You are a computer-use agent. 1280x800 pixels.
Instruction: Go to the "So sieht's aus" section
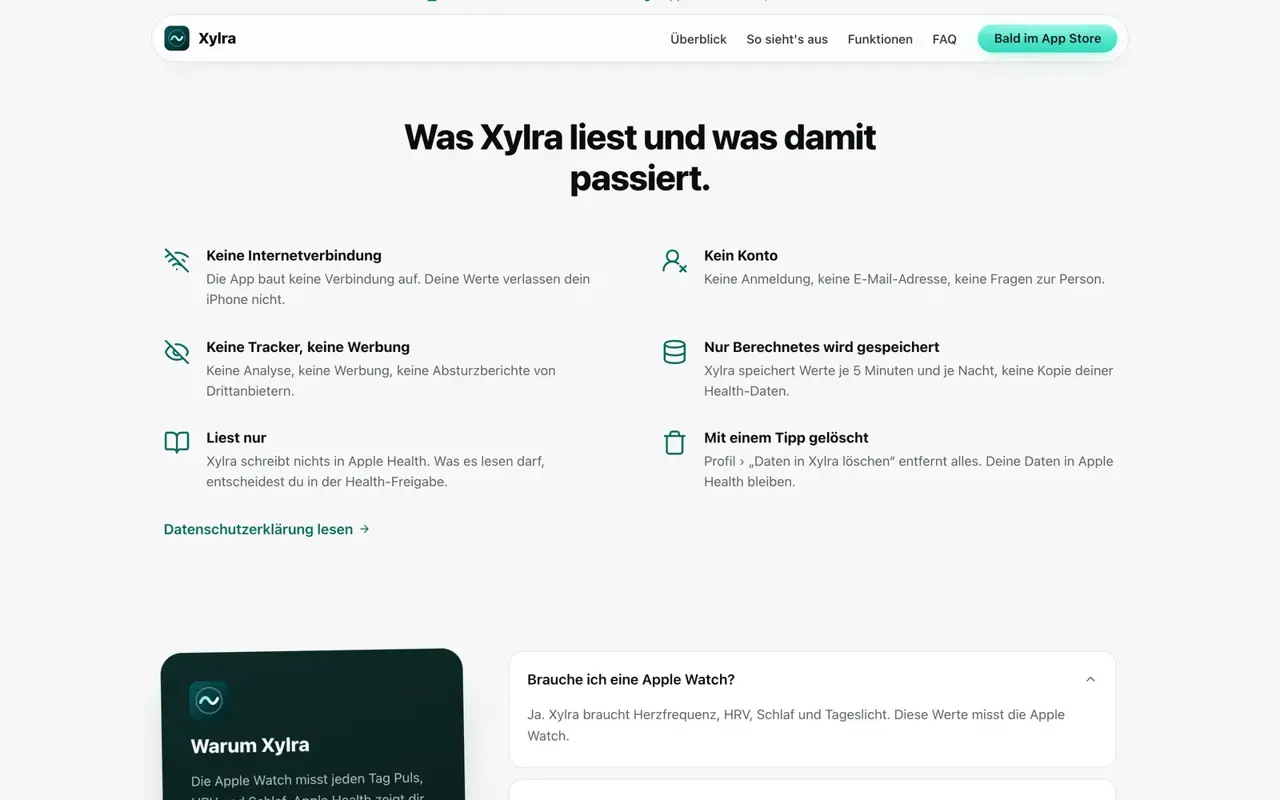coord(787,39)
